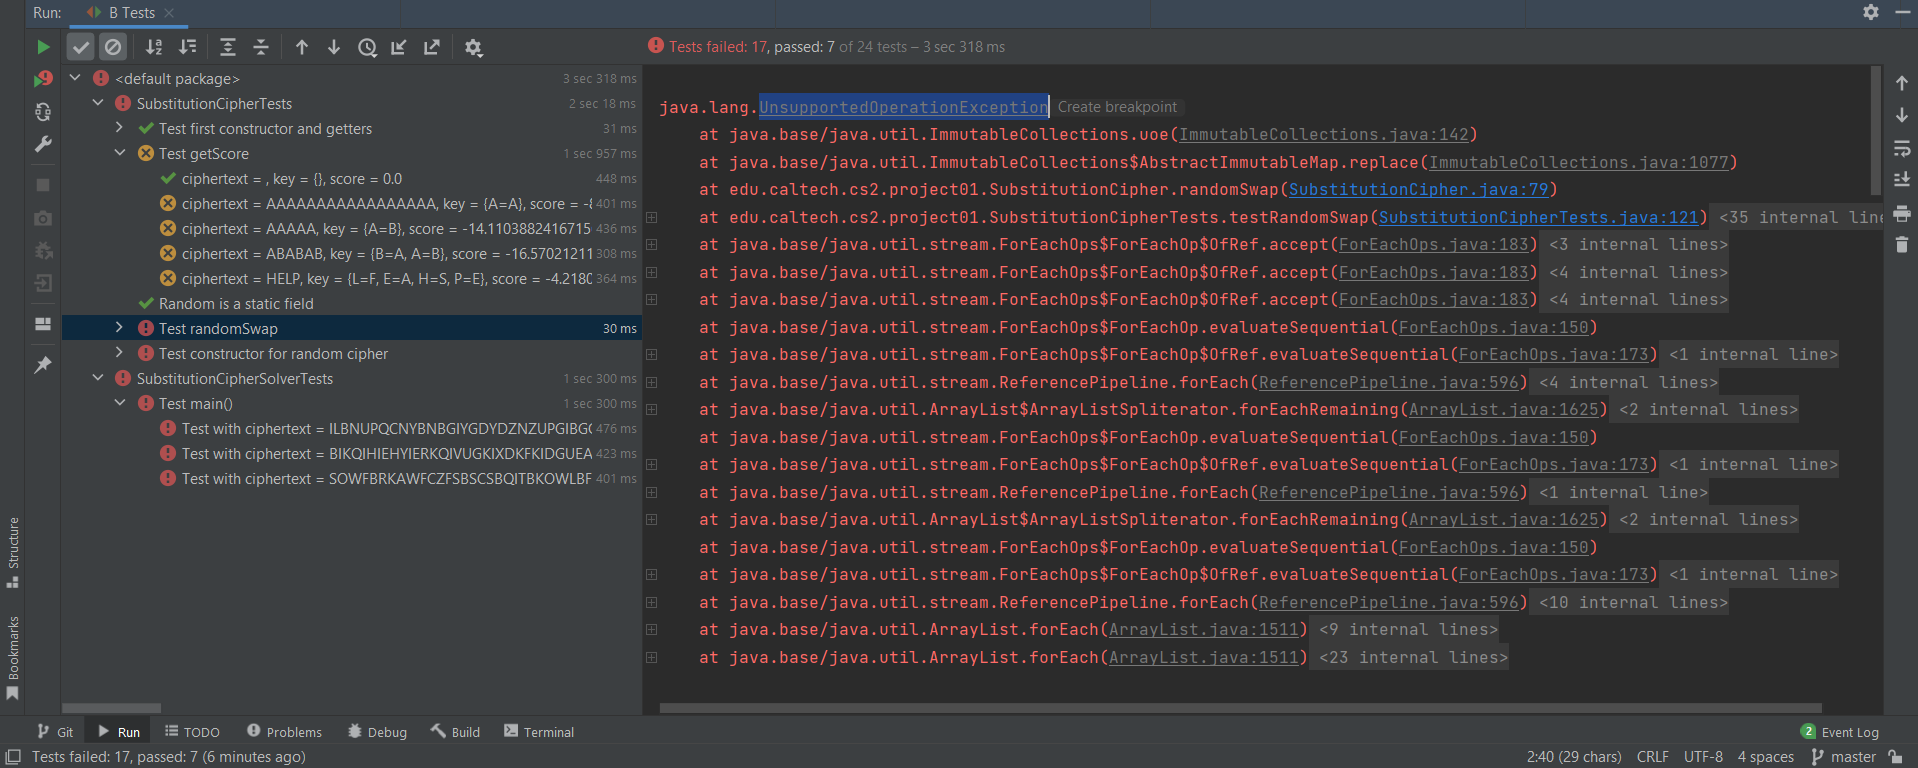1918x768 pixels.
Task: Select the Random is a static field test
Action: tap(236, 303)
